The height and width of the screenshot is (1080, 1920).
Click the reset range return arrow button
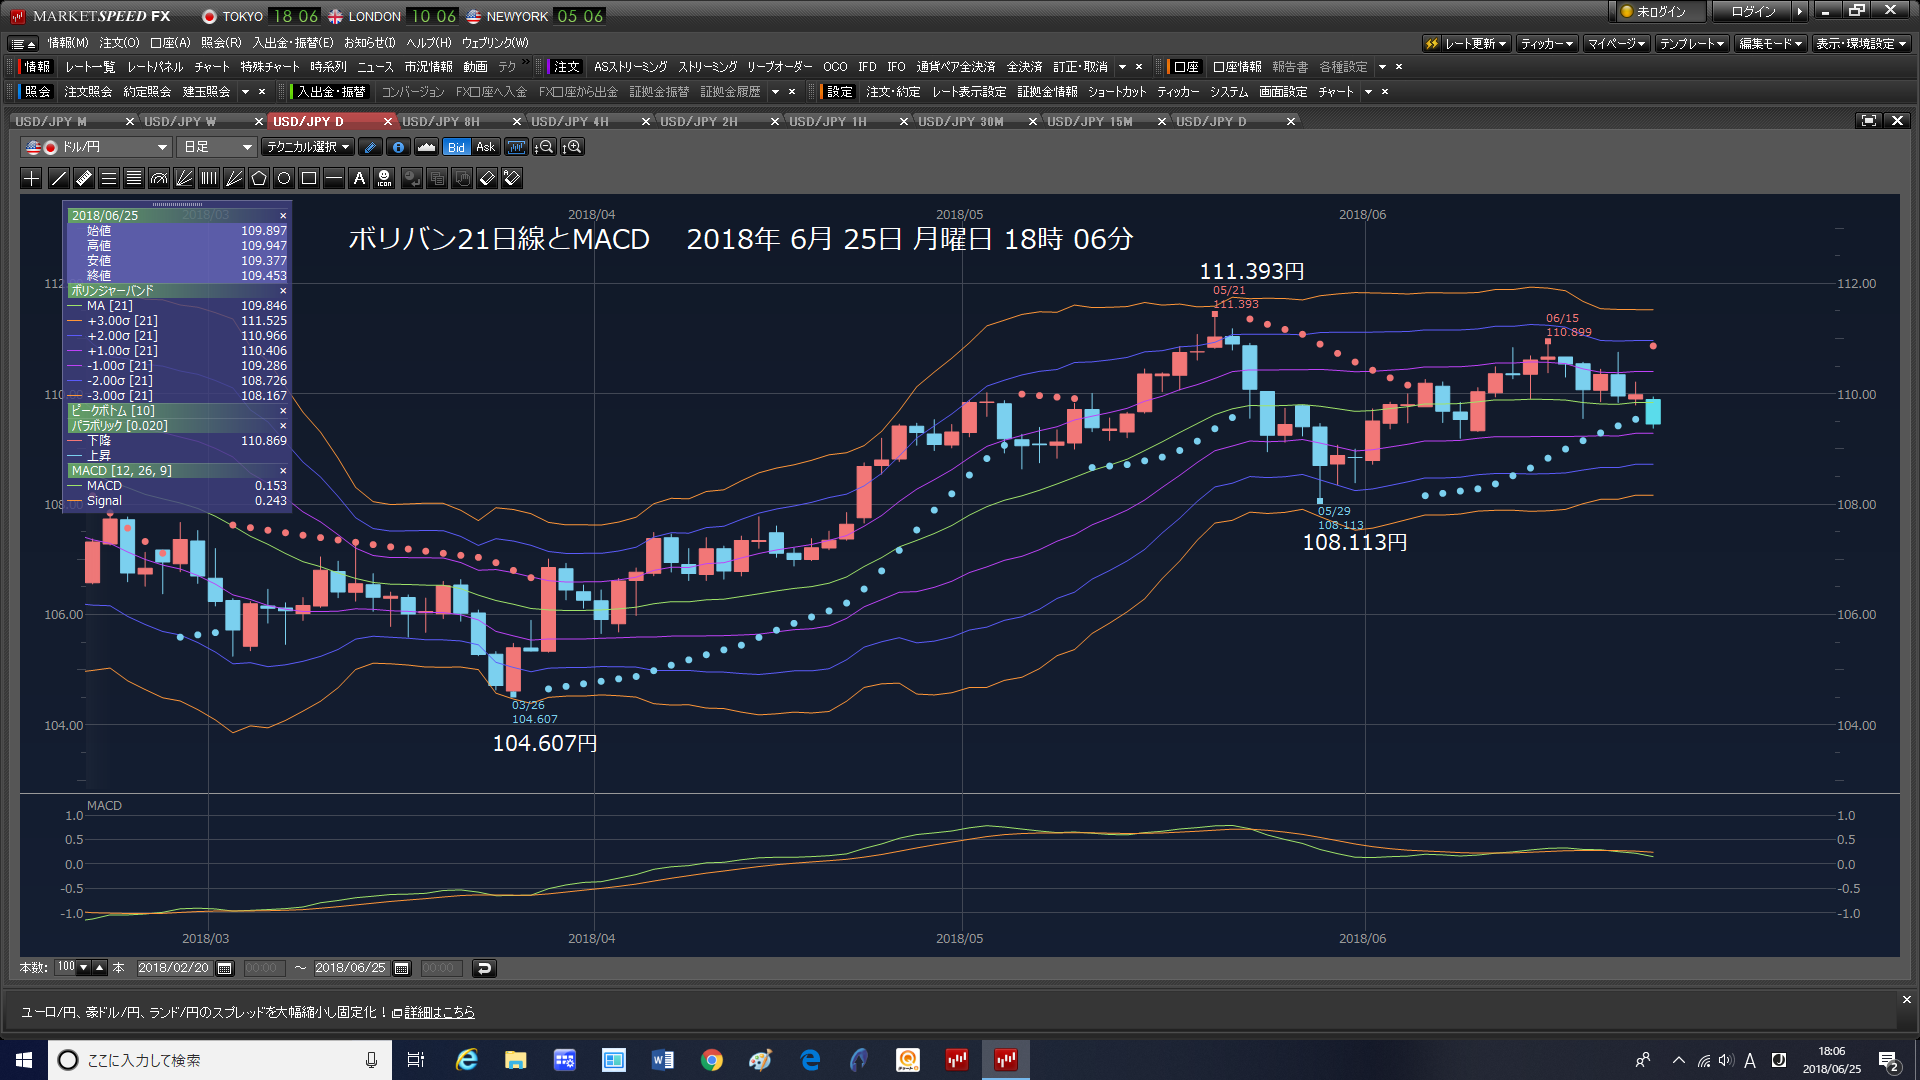(484, 968)
